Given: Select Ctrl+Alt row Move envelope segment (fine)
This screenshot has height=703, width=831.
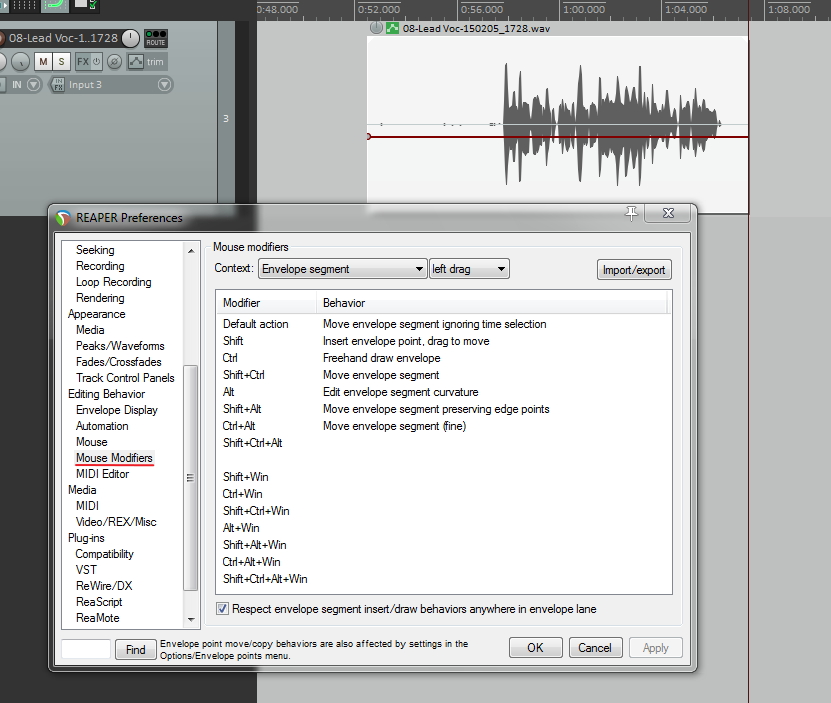Looking at the screenshot, I should point(443,426).
